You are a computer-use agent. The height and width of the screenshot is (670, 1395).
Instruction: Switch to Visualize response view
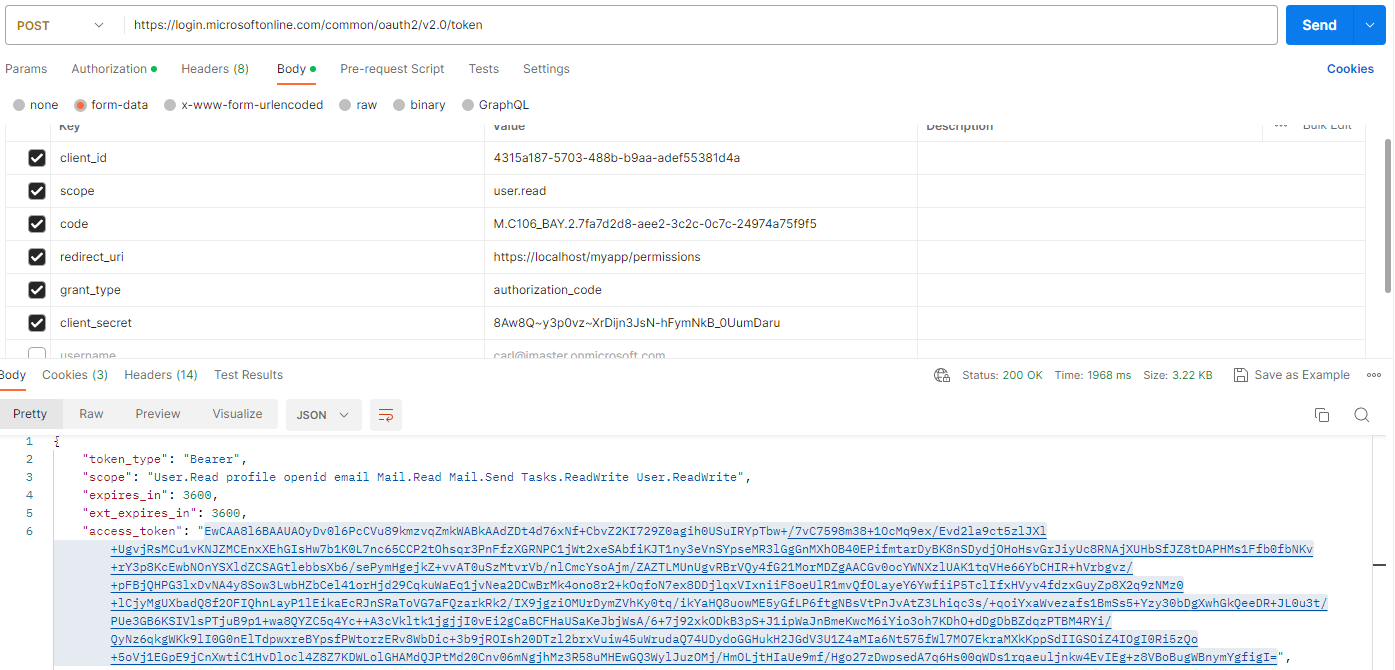tap(237, 414)
